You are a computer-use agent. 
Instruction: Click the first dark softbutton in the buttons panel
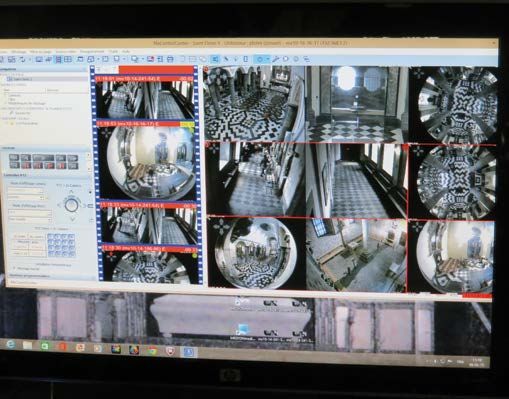point(14,157)
